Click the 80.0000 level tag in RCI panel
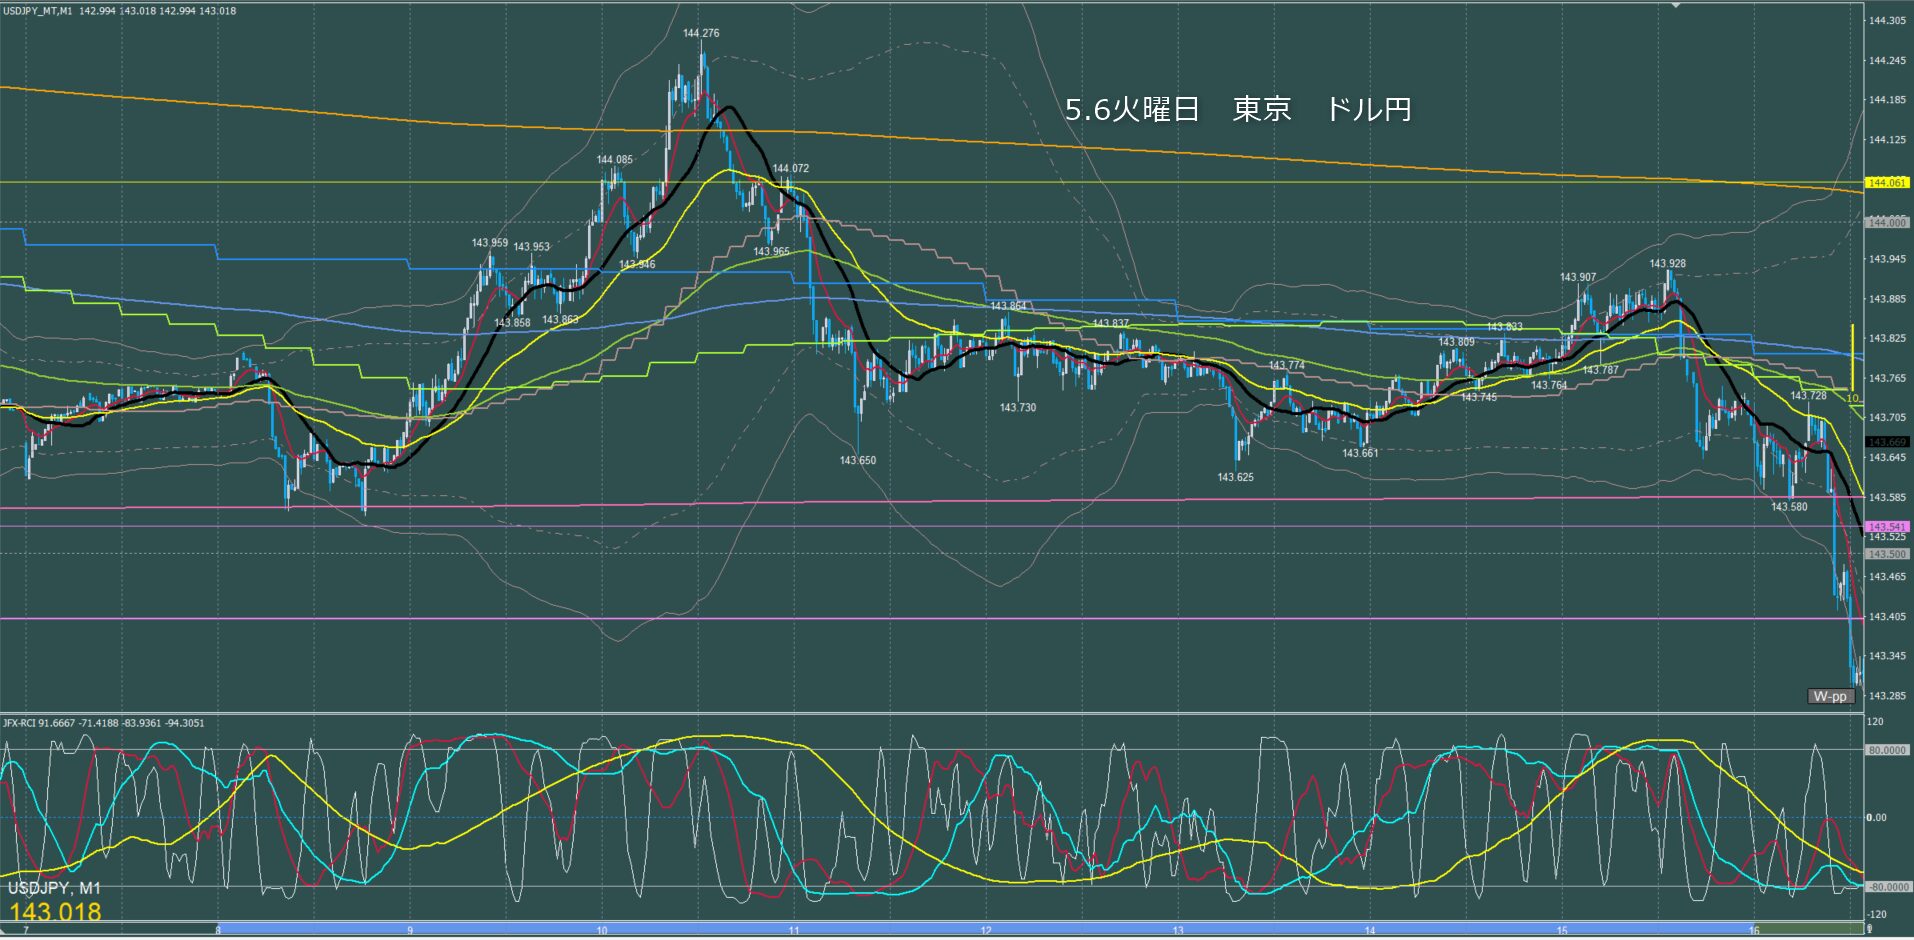Image resolution: width=1914 pixels, height=940 pixels. pos(1886,750)
